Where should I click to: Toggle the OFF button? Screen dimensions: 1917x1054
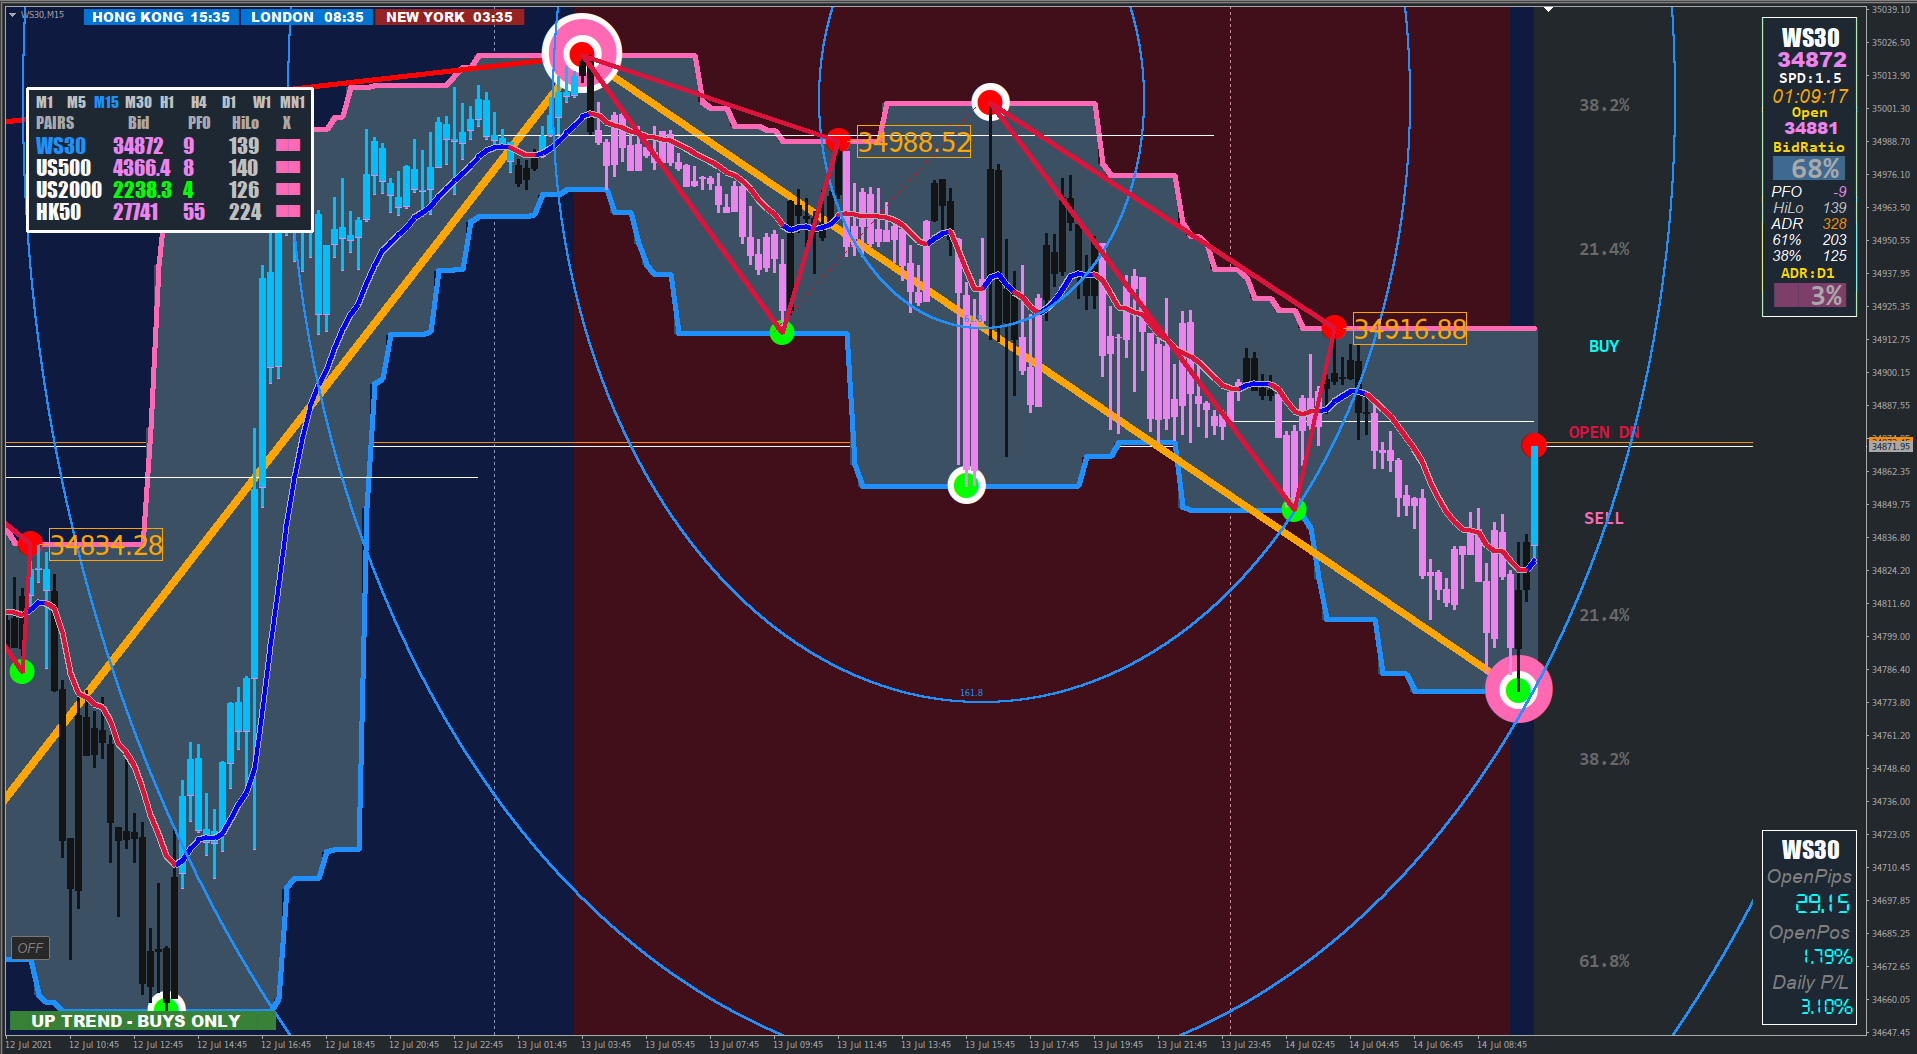[30, 948]
